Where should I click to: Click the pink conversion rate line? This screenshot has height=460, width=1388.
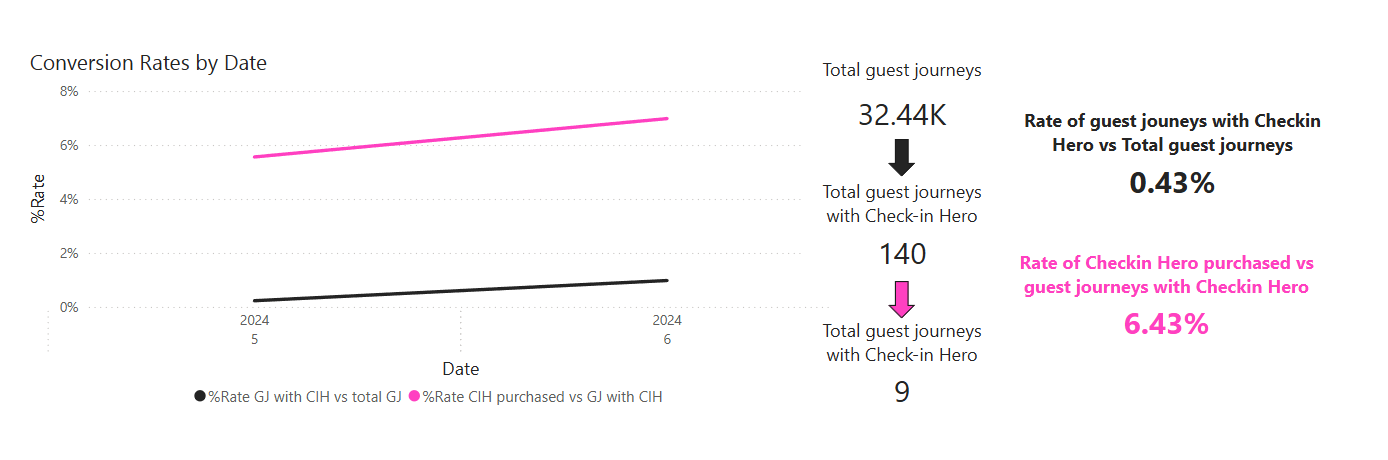460,138
